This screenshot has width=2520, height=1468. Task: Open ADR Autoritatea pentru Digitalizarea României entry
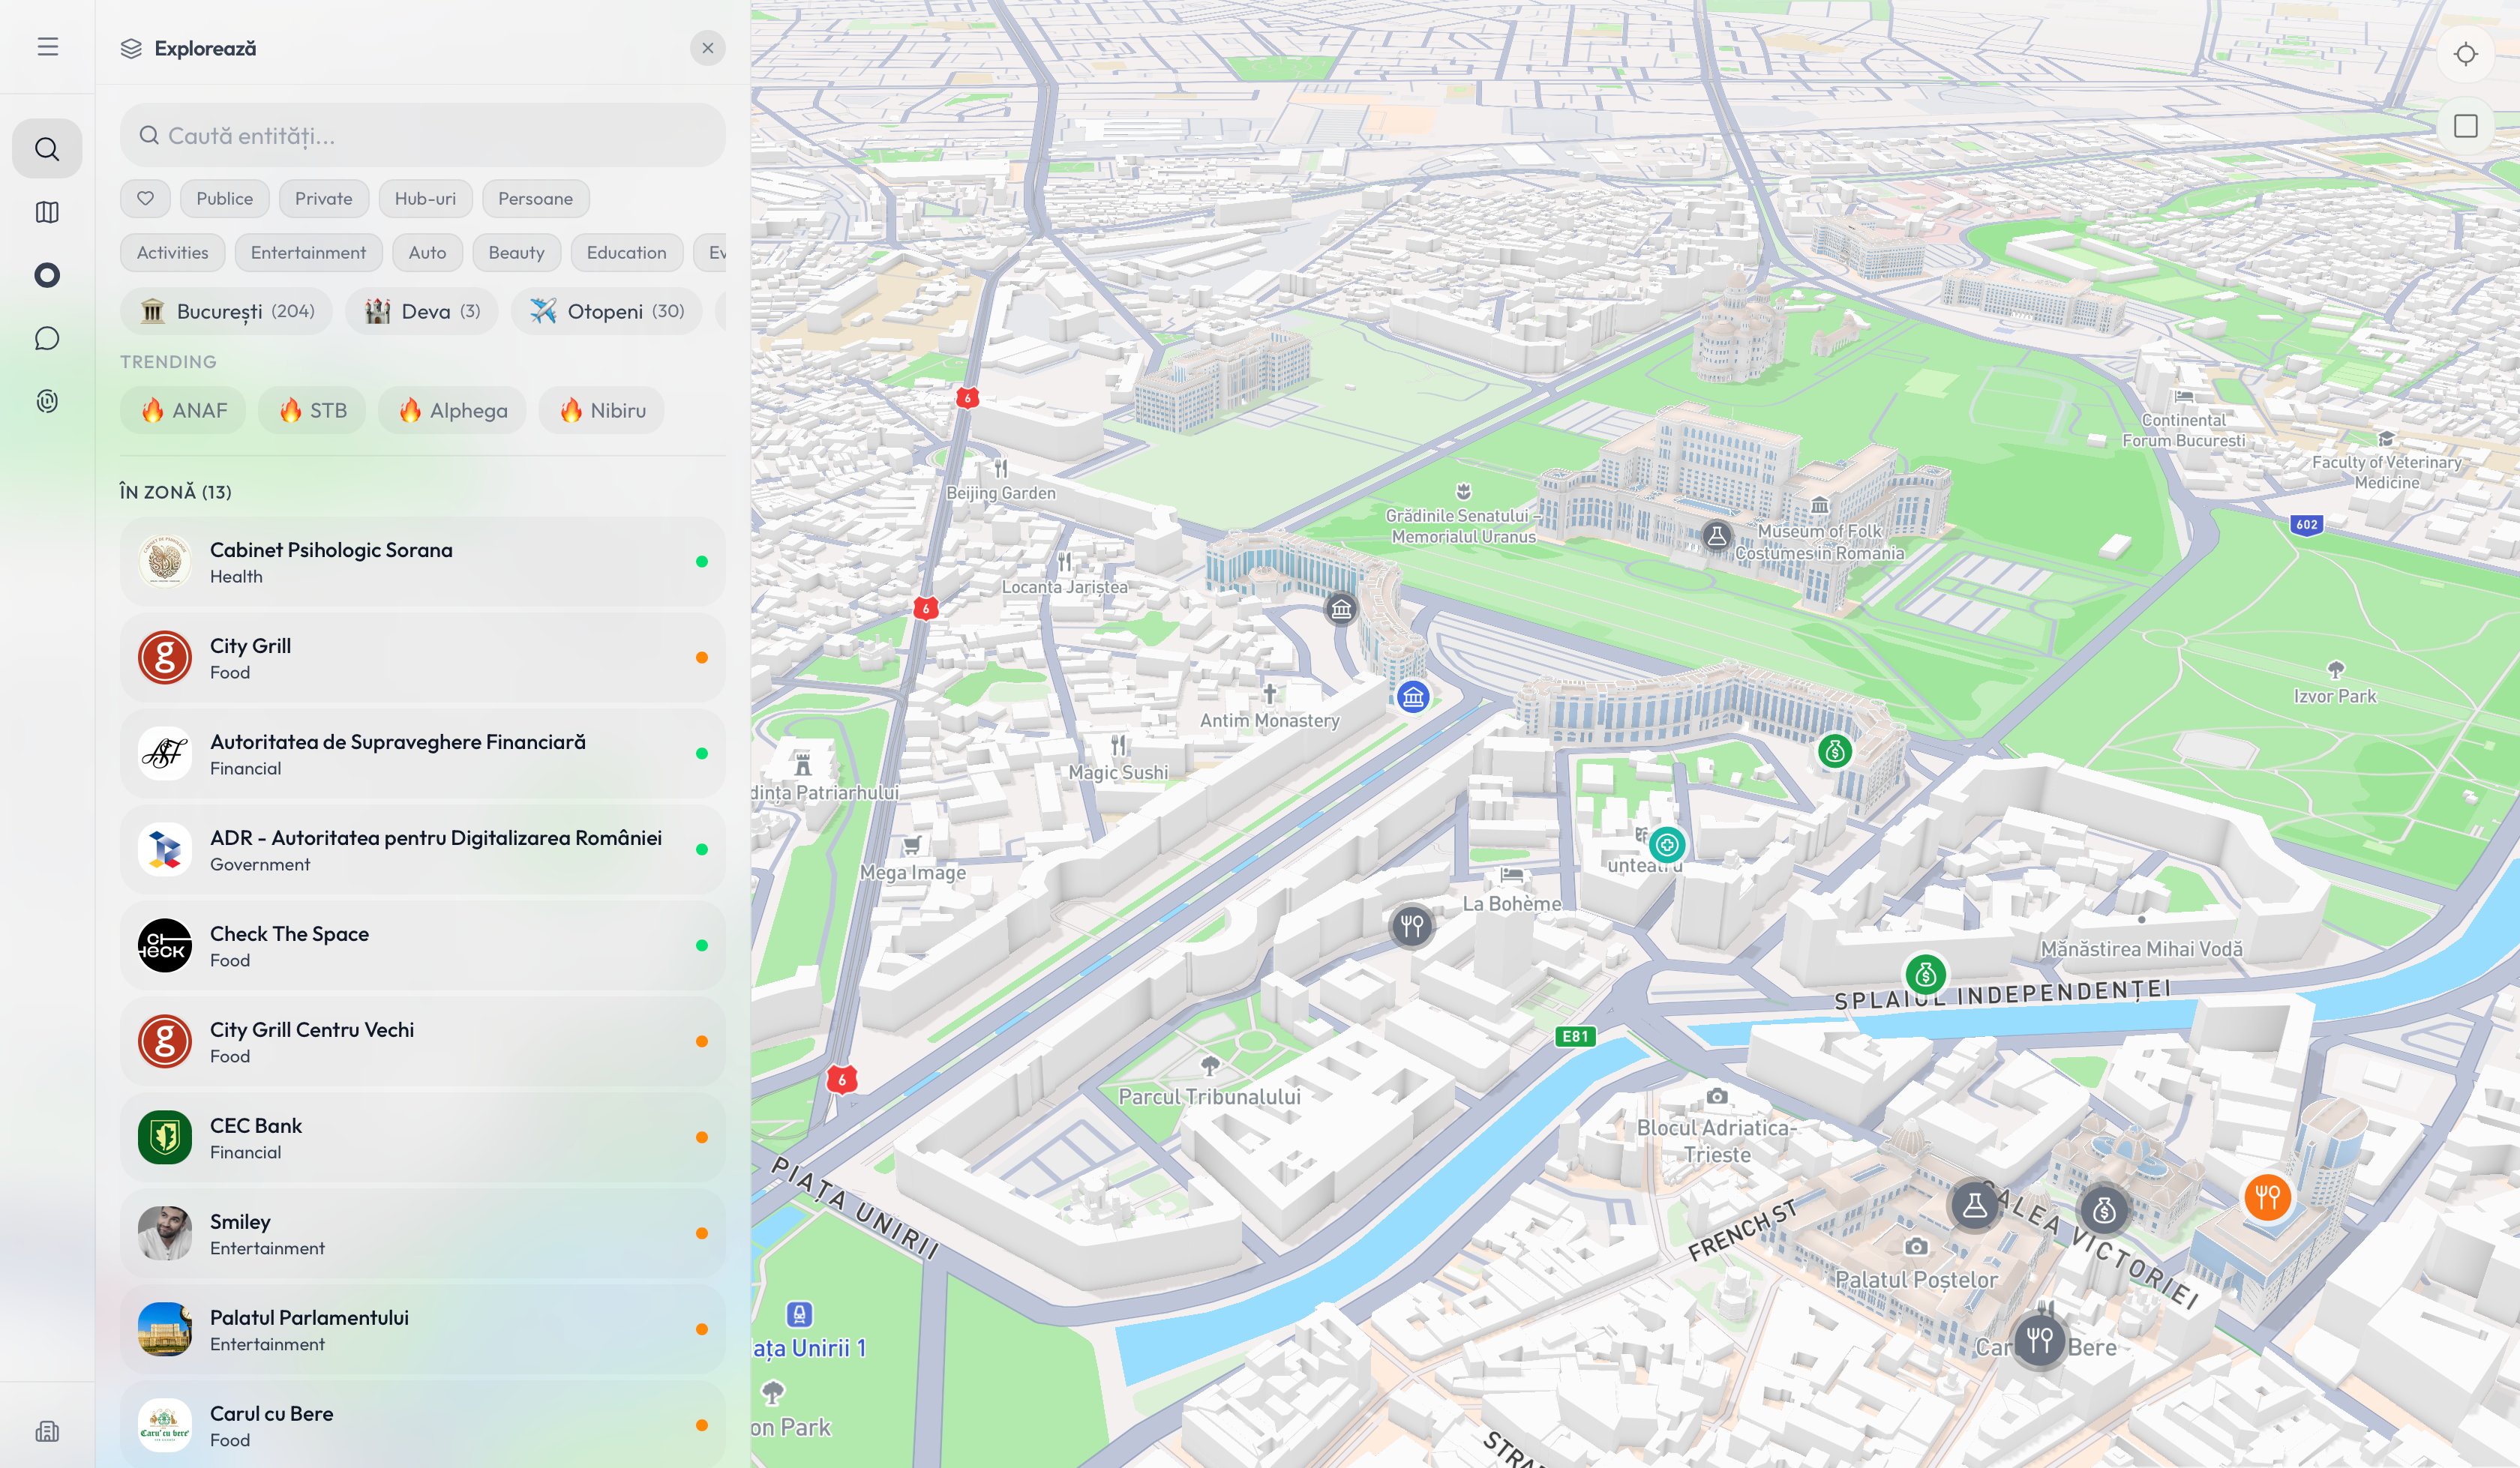click(x=422, y=850)
